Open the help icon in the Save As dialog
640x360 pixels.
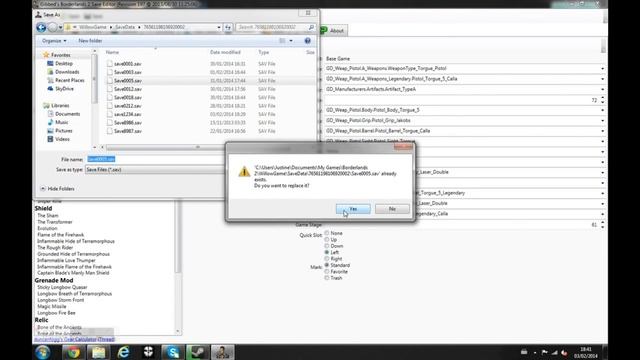(307, 41)
